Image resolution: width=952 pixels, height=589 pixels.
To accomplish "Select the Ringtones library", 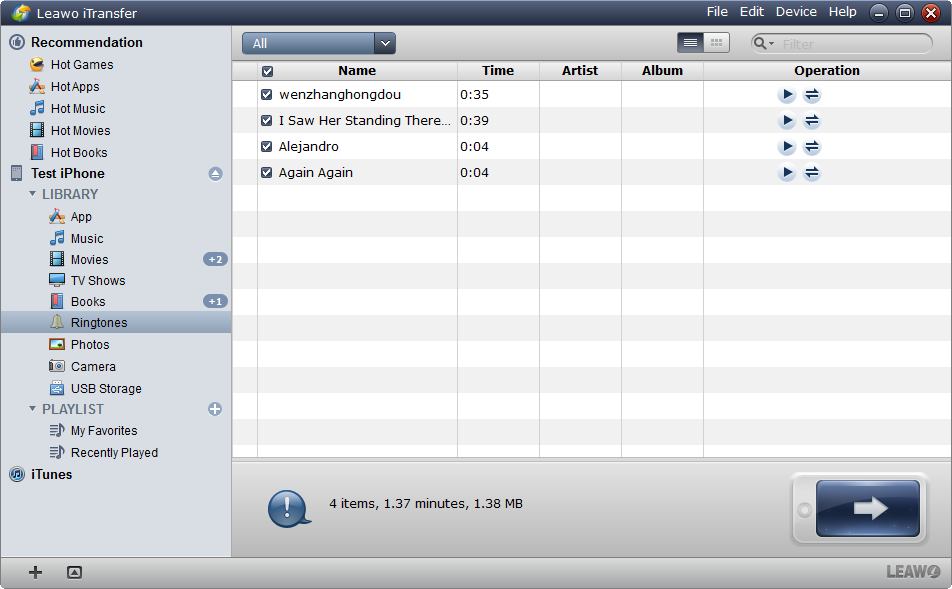I will tap(116, 322).
